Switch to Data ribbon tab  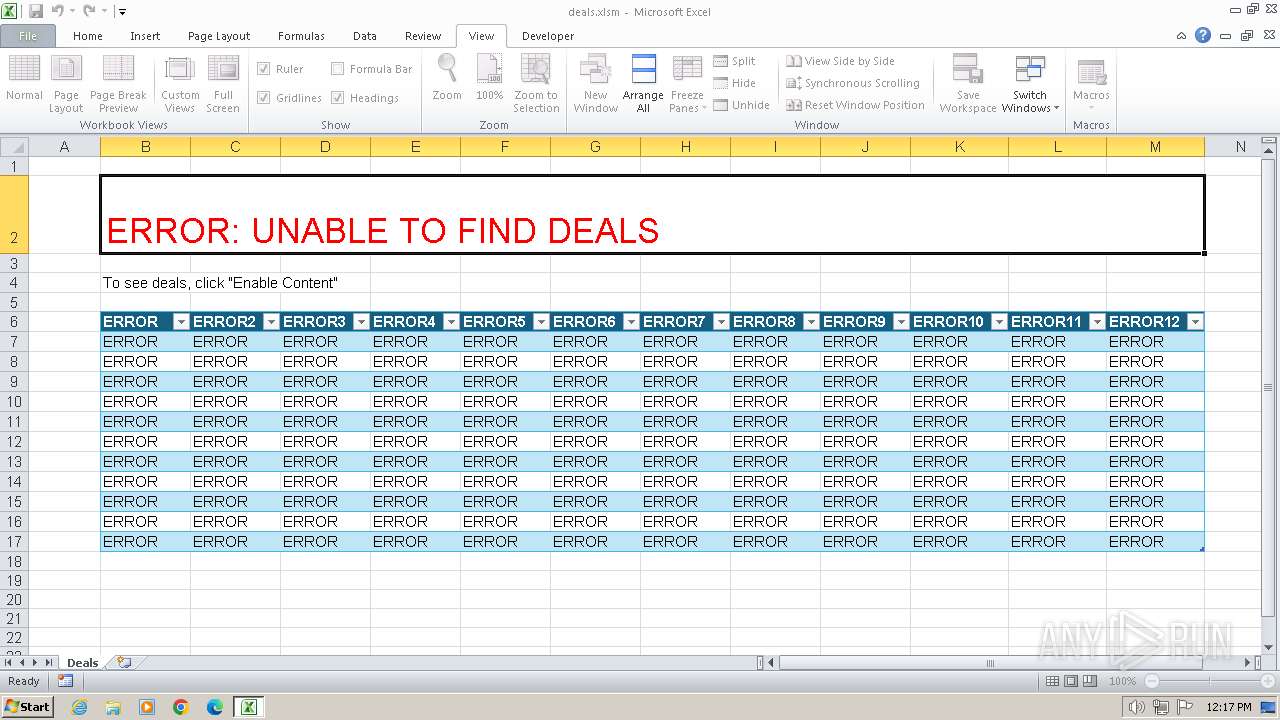coord(365,36)
